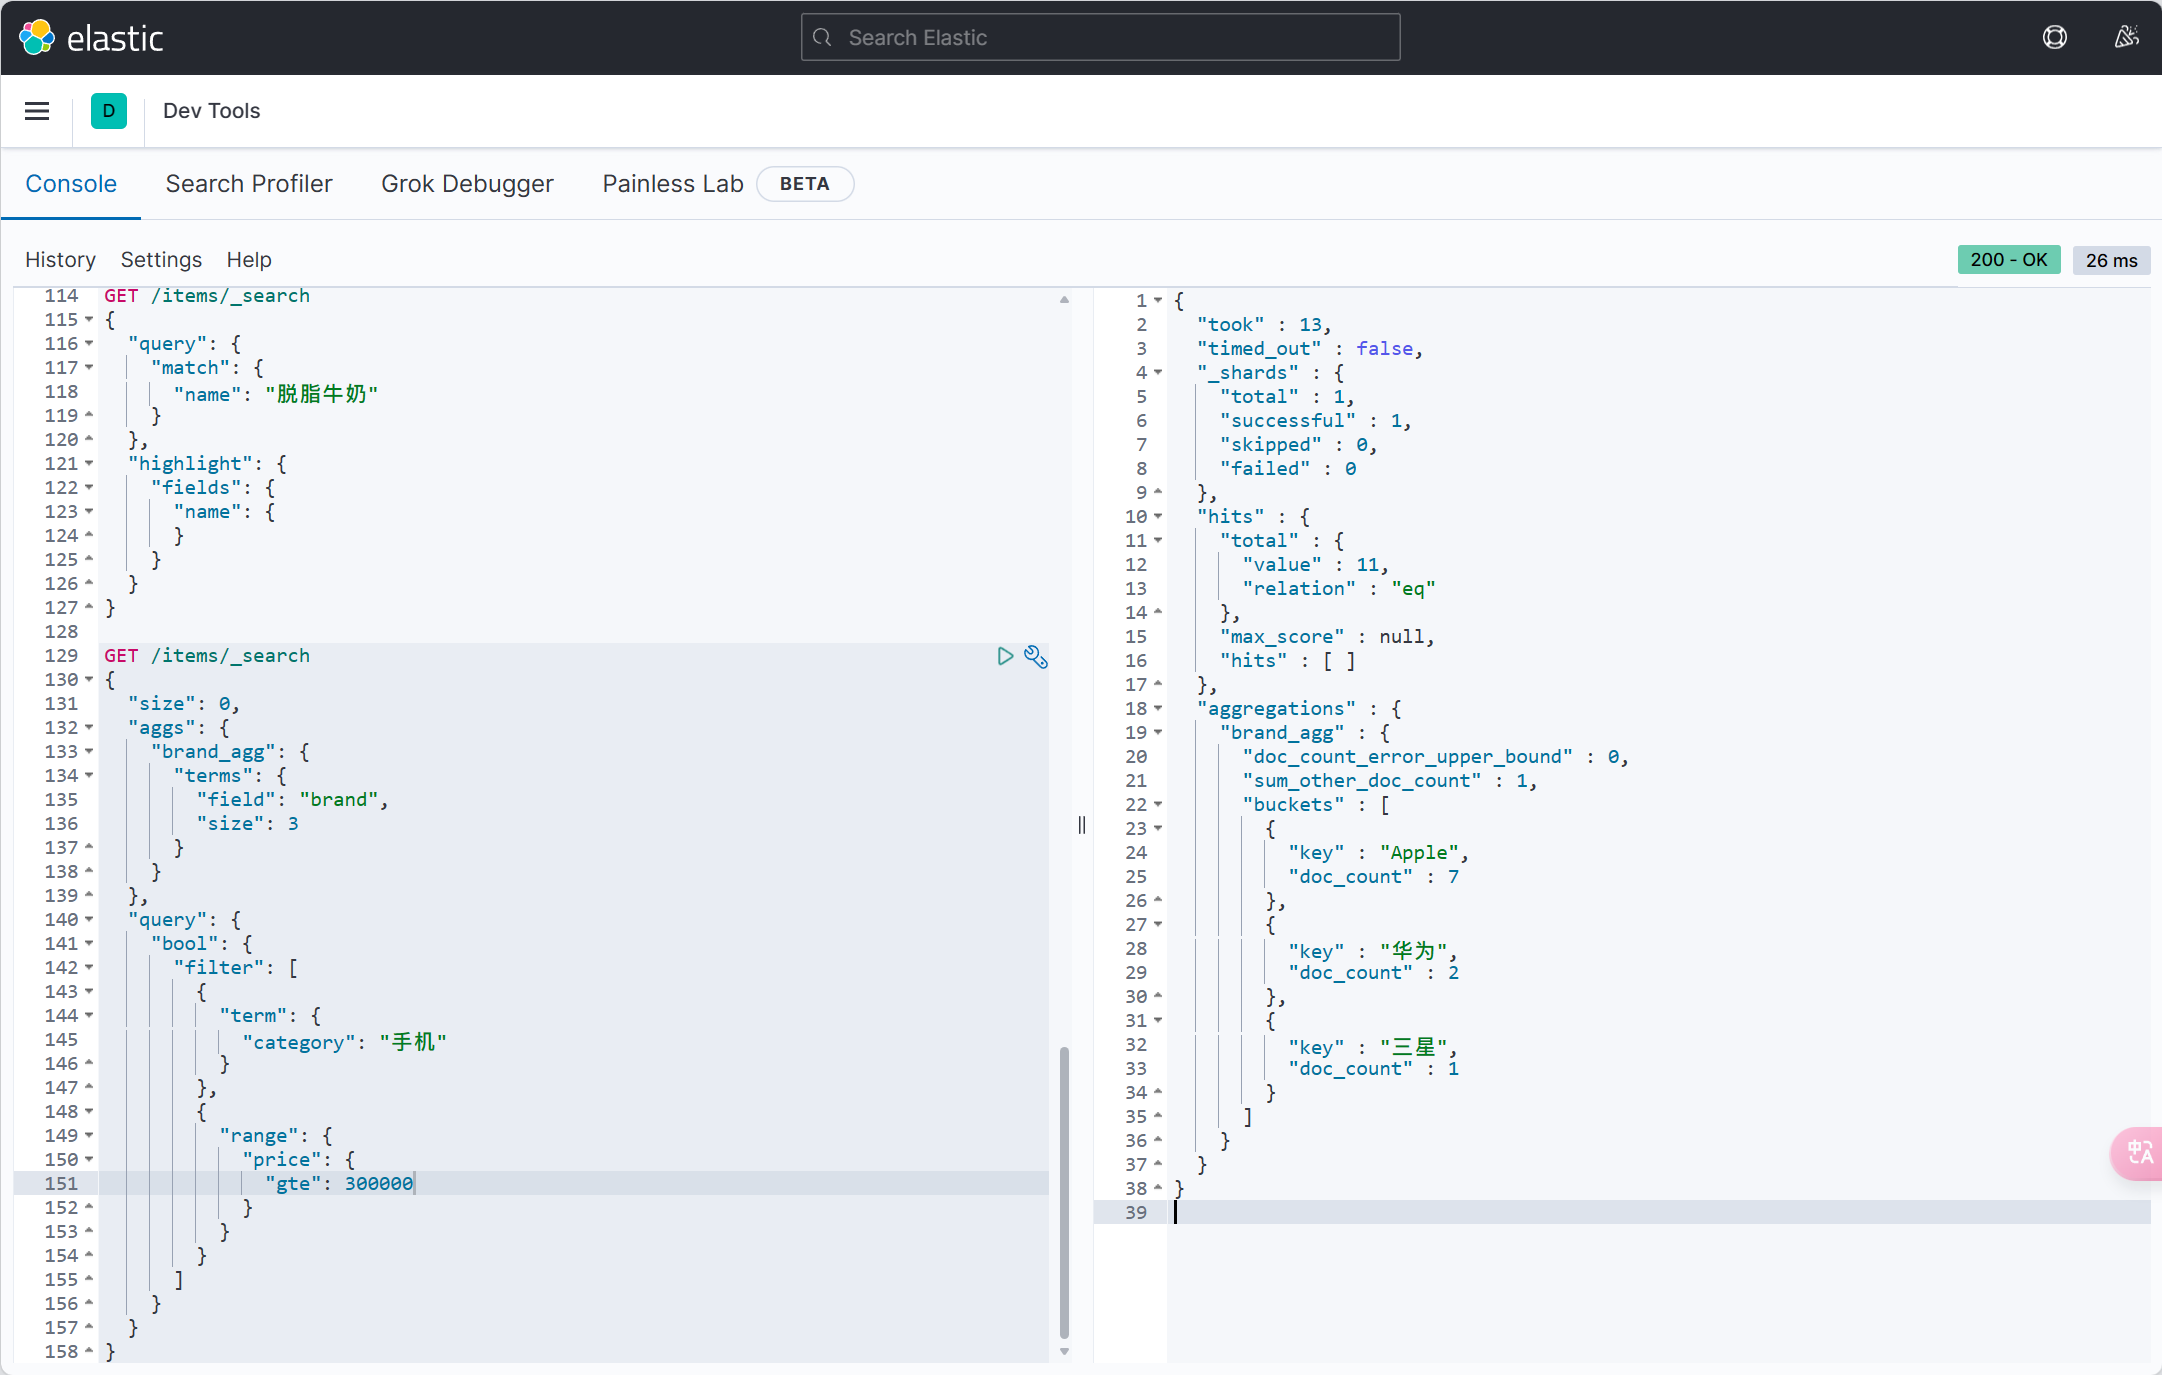
Task: Click the pink translate floating icon
Action: tap(2139, 1153)
